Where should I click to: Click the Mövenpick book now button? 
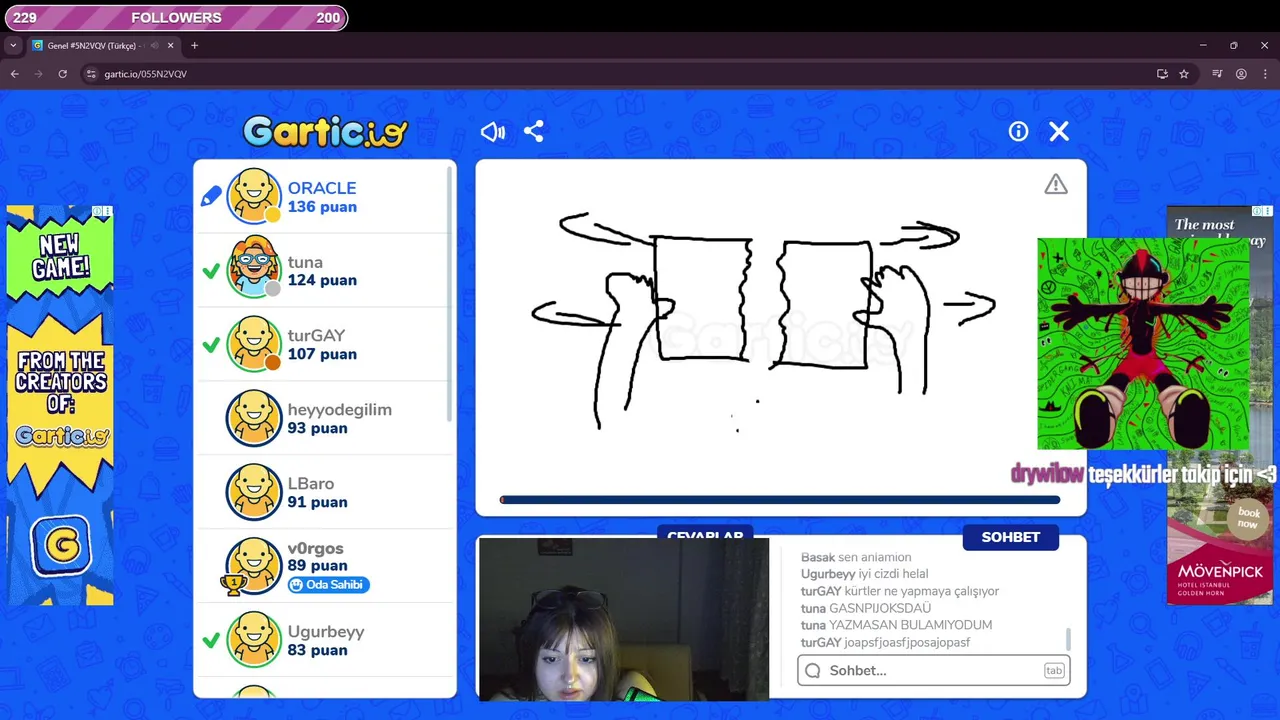pos(1248,518)
